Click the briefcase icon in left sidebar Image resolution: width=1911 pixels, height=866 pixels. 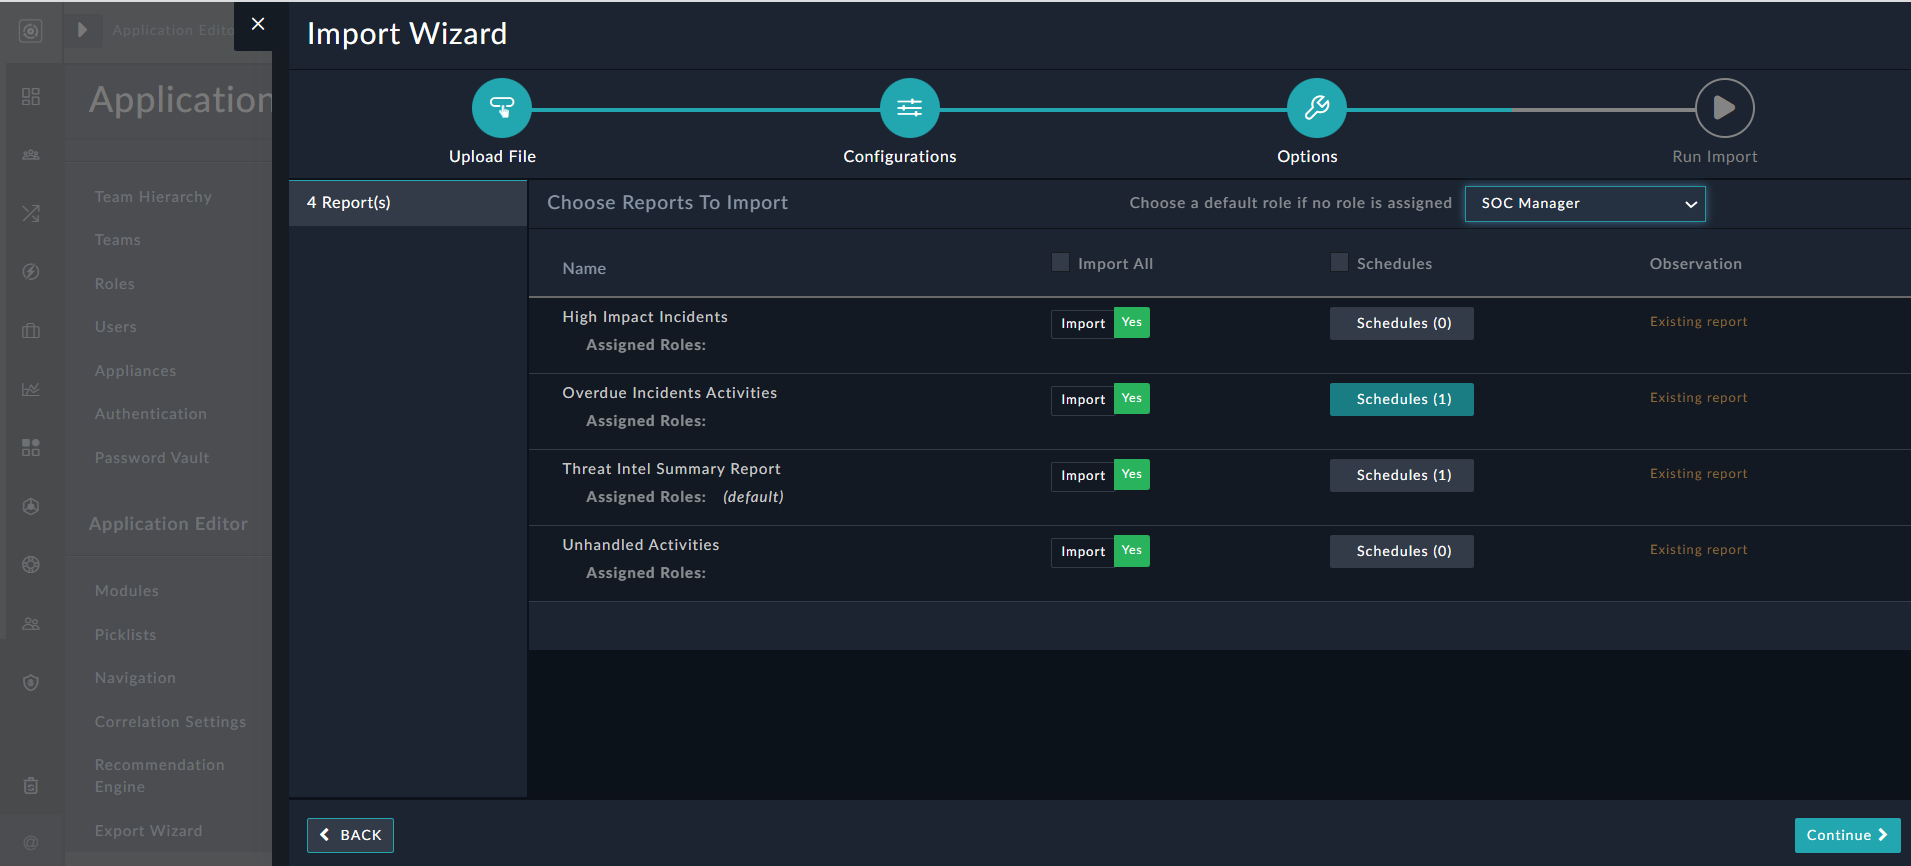click(x=31, y=330)
